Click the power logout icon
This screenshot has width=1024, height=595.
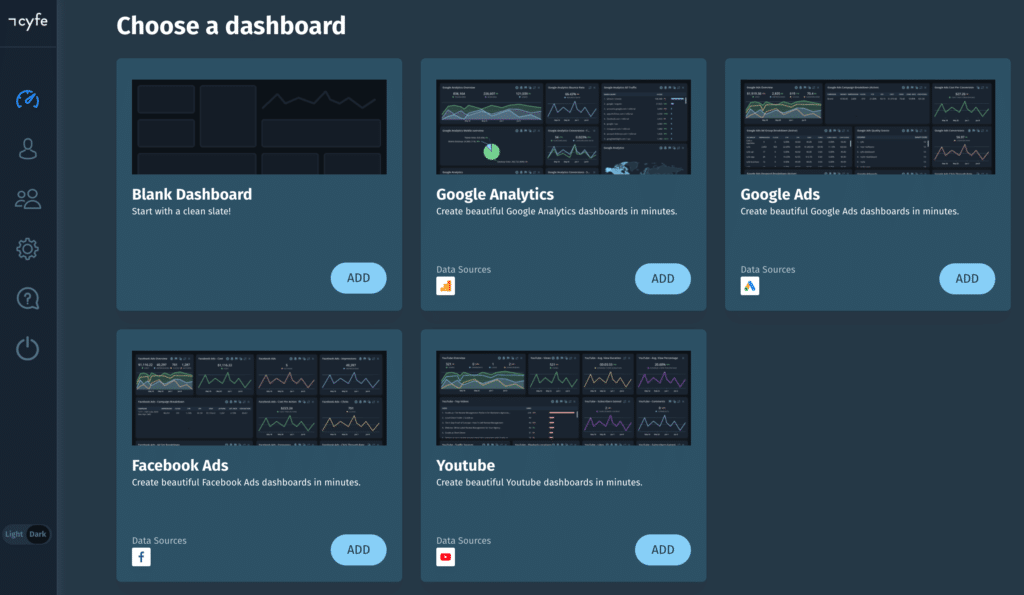[x=27, y=348]
